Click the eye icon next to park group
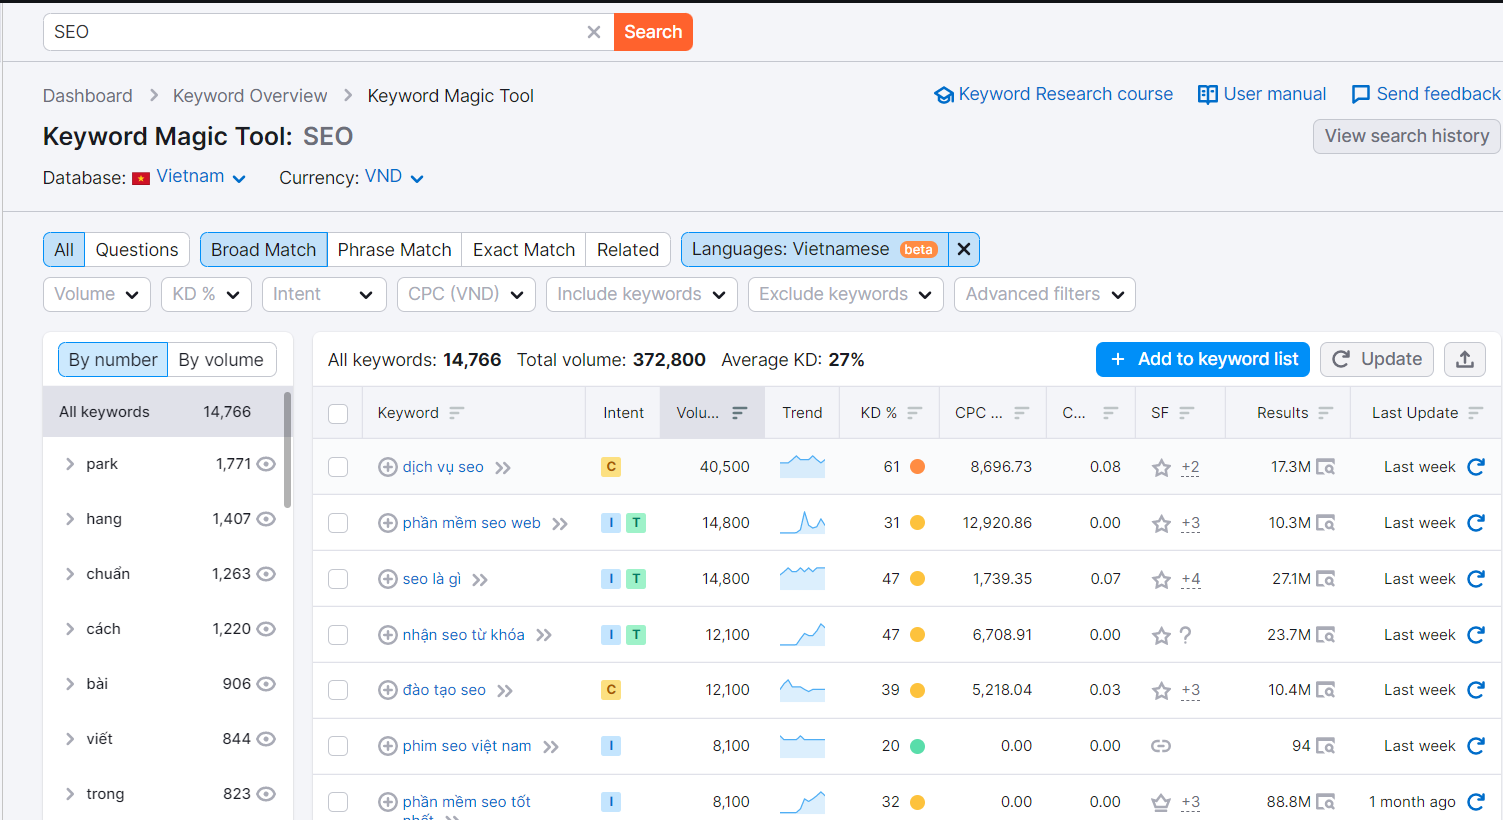The image size is (1503, 820). [265, 463]
